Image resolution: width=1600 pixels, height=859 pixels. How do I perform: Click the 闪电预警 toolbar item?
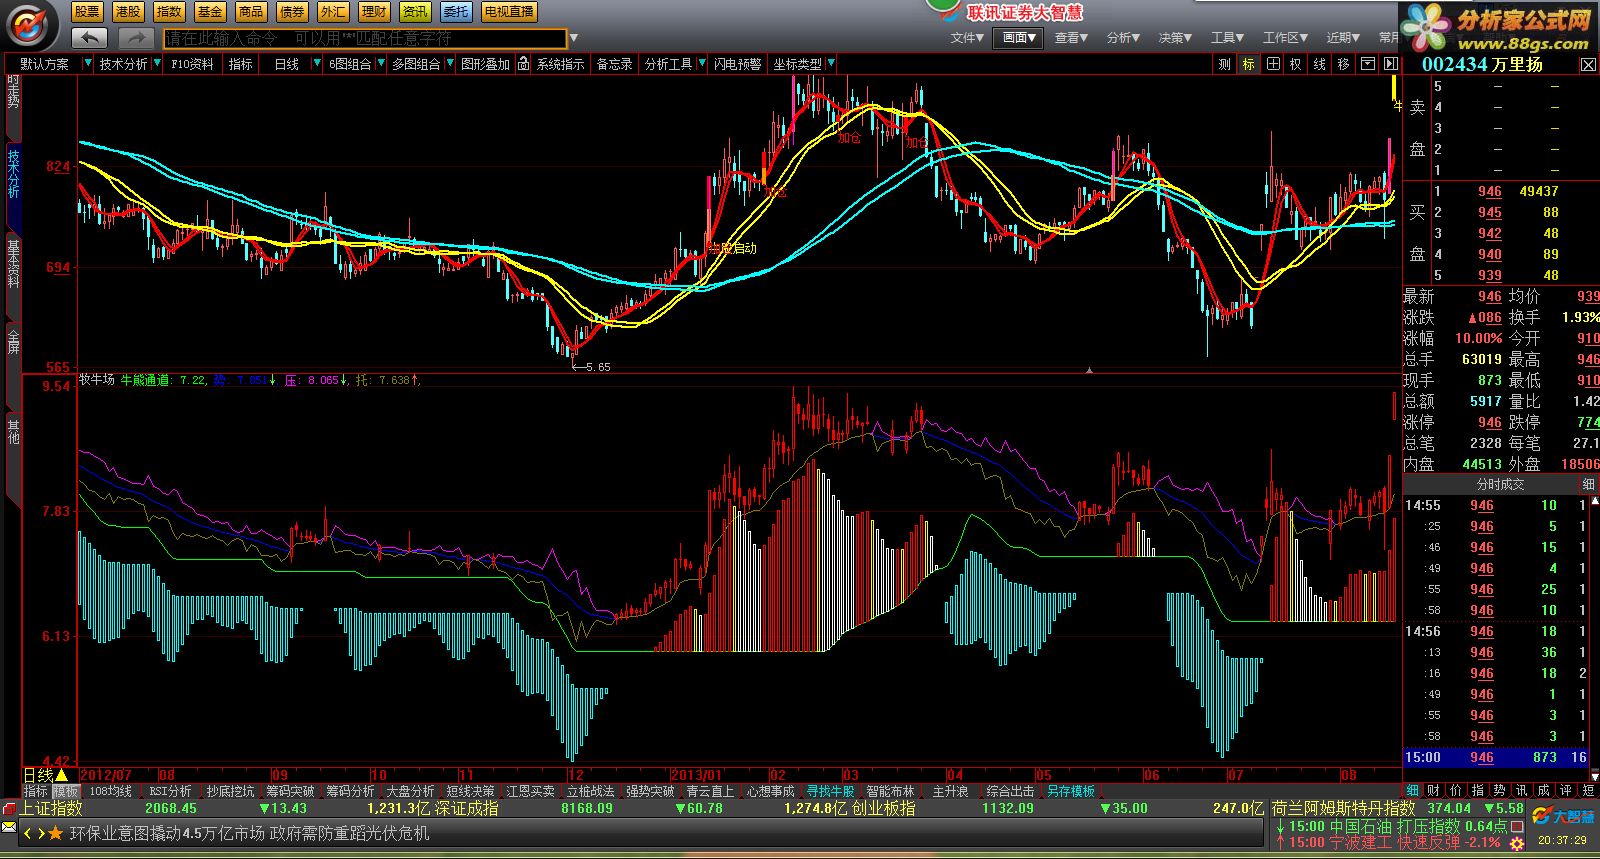pyautogui.click(x=737, y=64)
